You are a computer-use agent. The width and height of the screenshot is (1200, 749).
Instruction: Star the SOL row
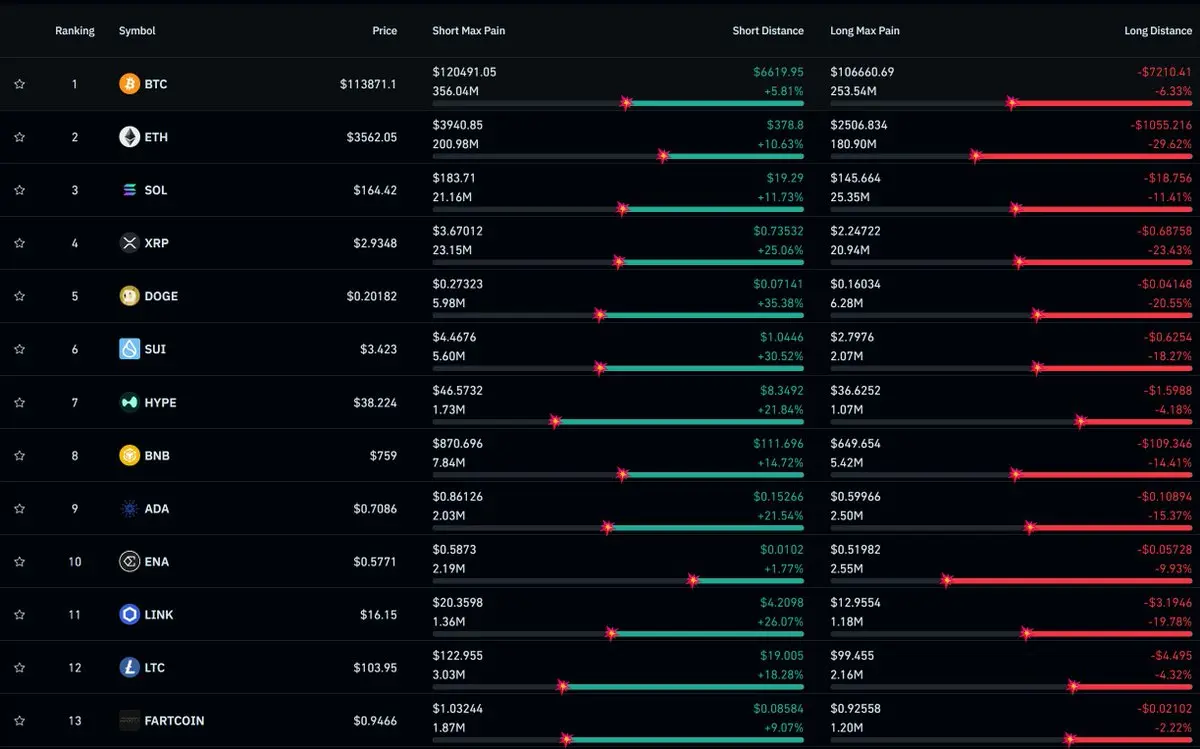pos(19,190)
